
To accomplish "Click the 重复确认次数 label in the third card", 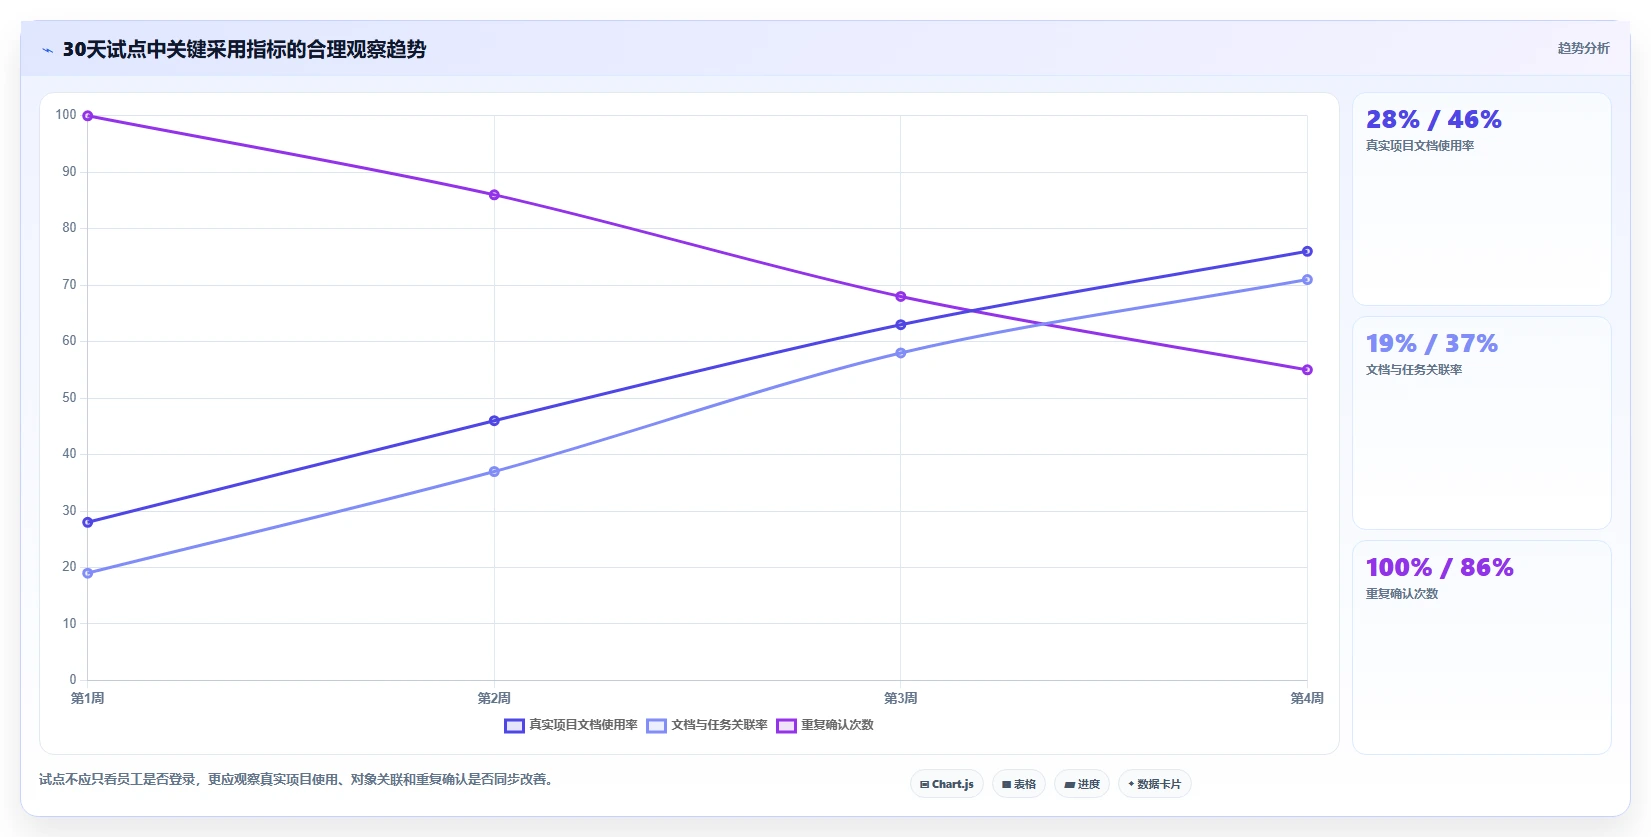I will [1402, 594].
